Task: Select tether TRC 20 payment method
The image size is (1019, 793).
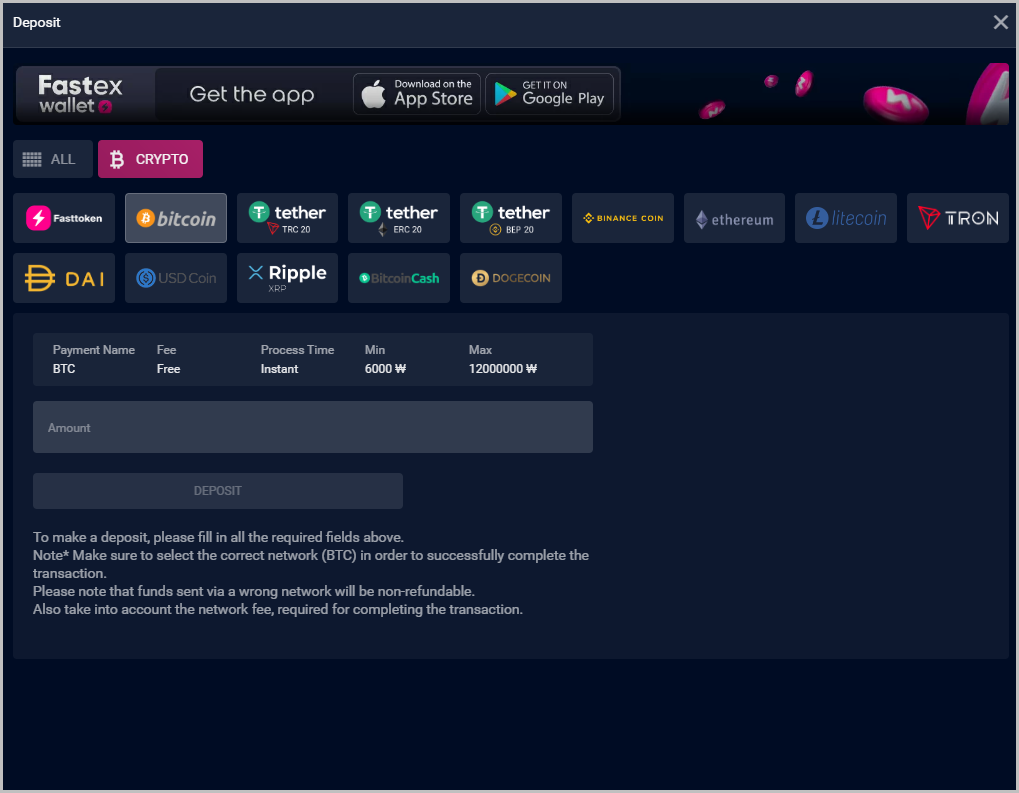Action: click(287, 218)
